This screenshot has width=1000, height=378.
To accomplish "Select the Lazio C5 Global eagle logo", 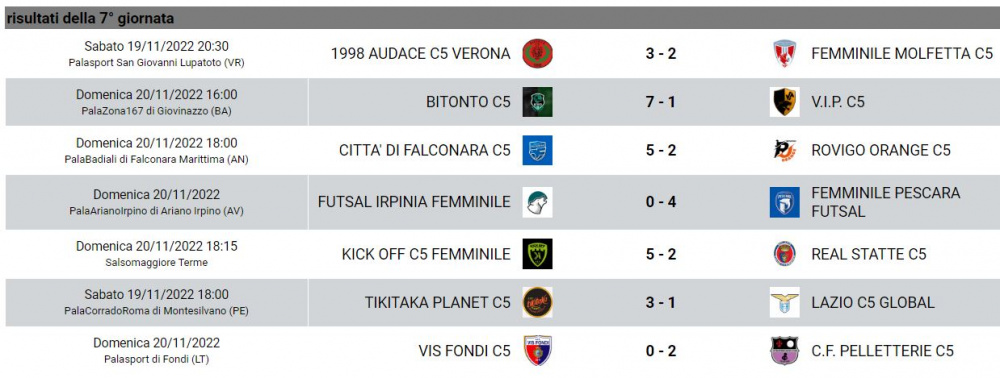I will 784,302.
